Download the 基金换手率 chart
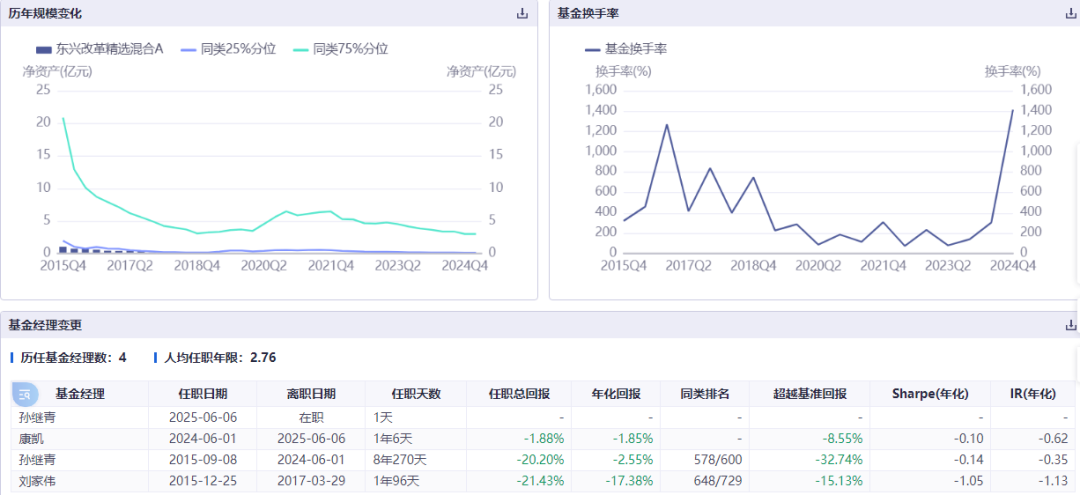This screenshot has width=1080, height=495. pyautogui.click(x=1071, y=14)
